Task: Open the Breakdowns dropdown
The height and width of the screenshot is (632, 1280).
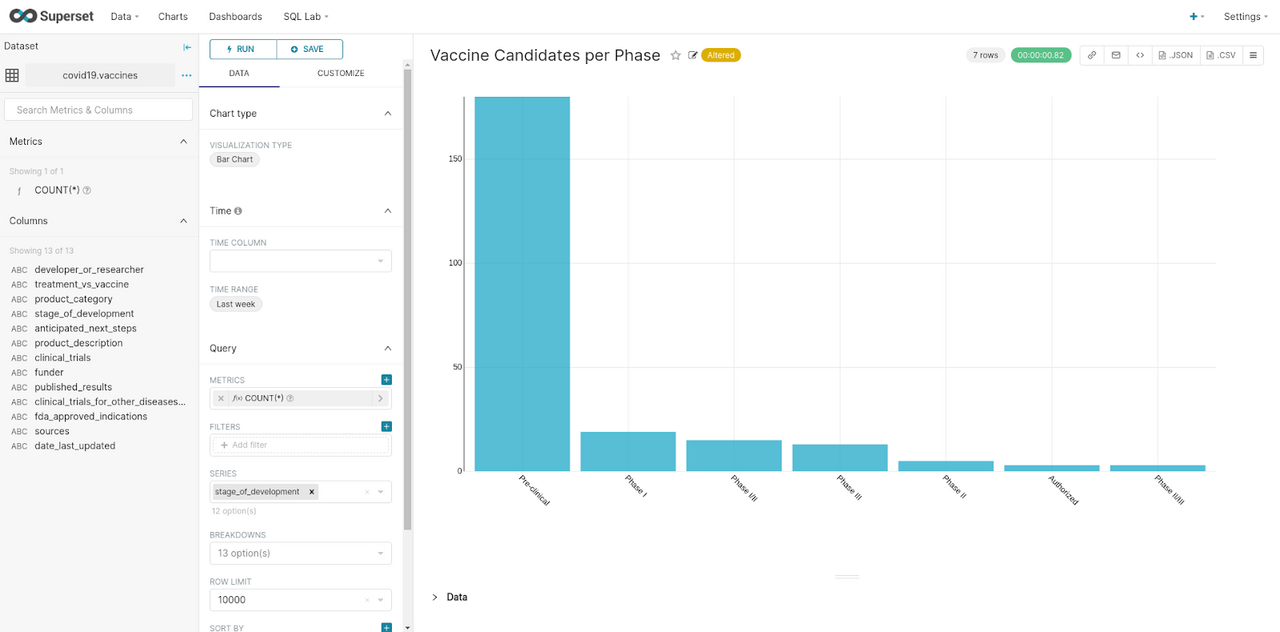Action: (x=300, y=552)
